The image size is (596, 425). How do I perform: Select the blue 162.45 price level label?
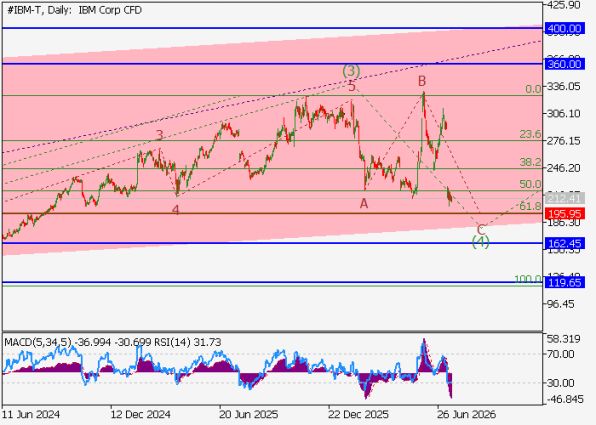click(x=564, y=243)
